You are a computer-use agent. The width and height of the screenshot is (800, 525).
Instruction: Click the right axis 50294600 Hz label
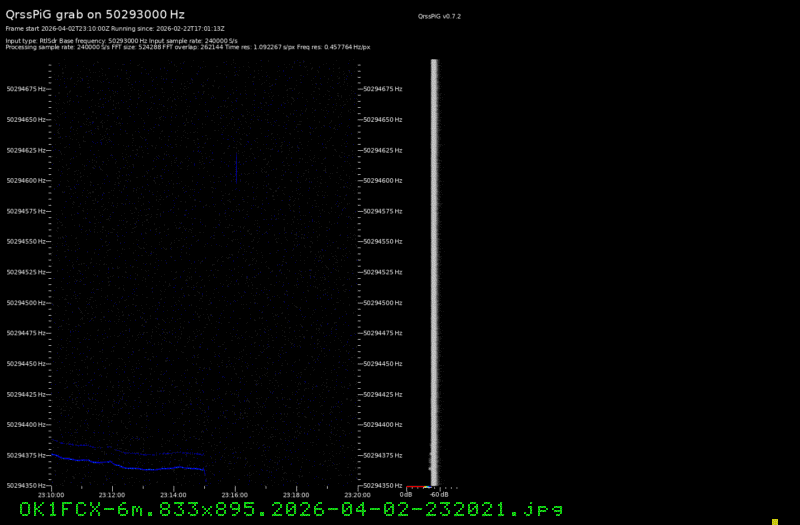(x=383, y=181)
